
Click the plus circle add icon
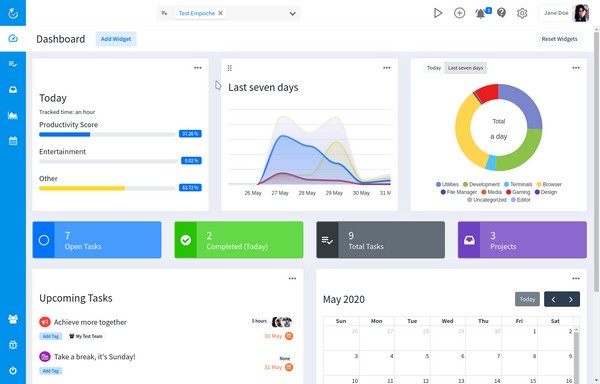459,13
